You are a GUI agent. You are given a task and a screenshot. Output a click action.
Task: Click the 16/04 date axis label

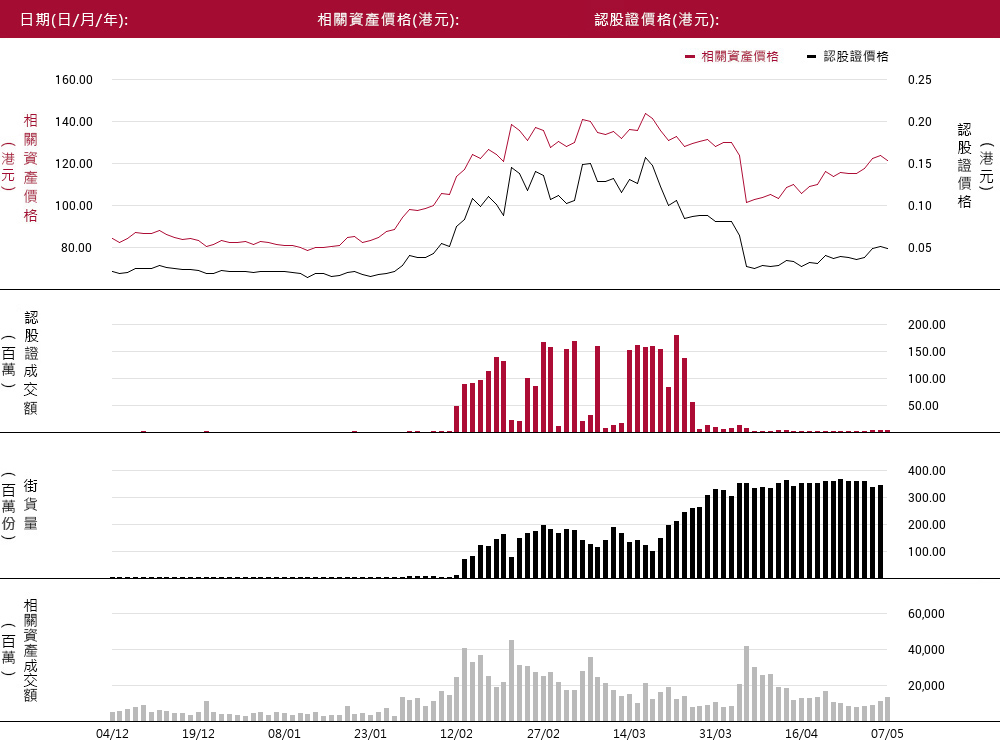point(802,734)
